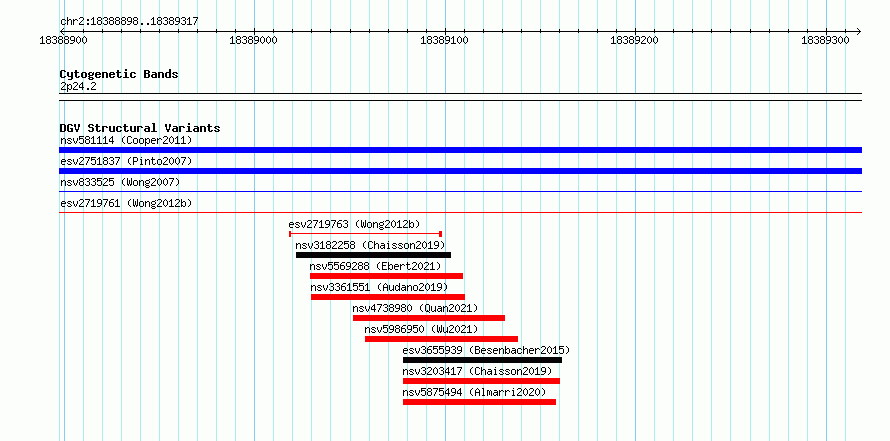Screen dimensions: 890x441
Task: Click the esv2719763 (Wong2012b) label
Action: (x=354, y=224)
